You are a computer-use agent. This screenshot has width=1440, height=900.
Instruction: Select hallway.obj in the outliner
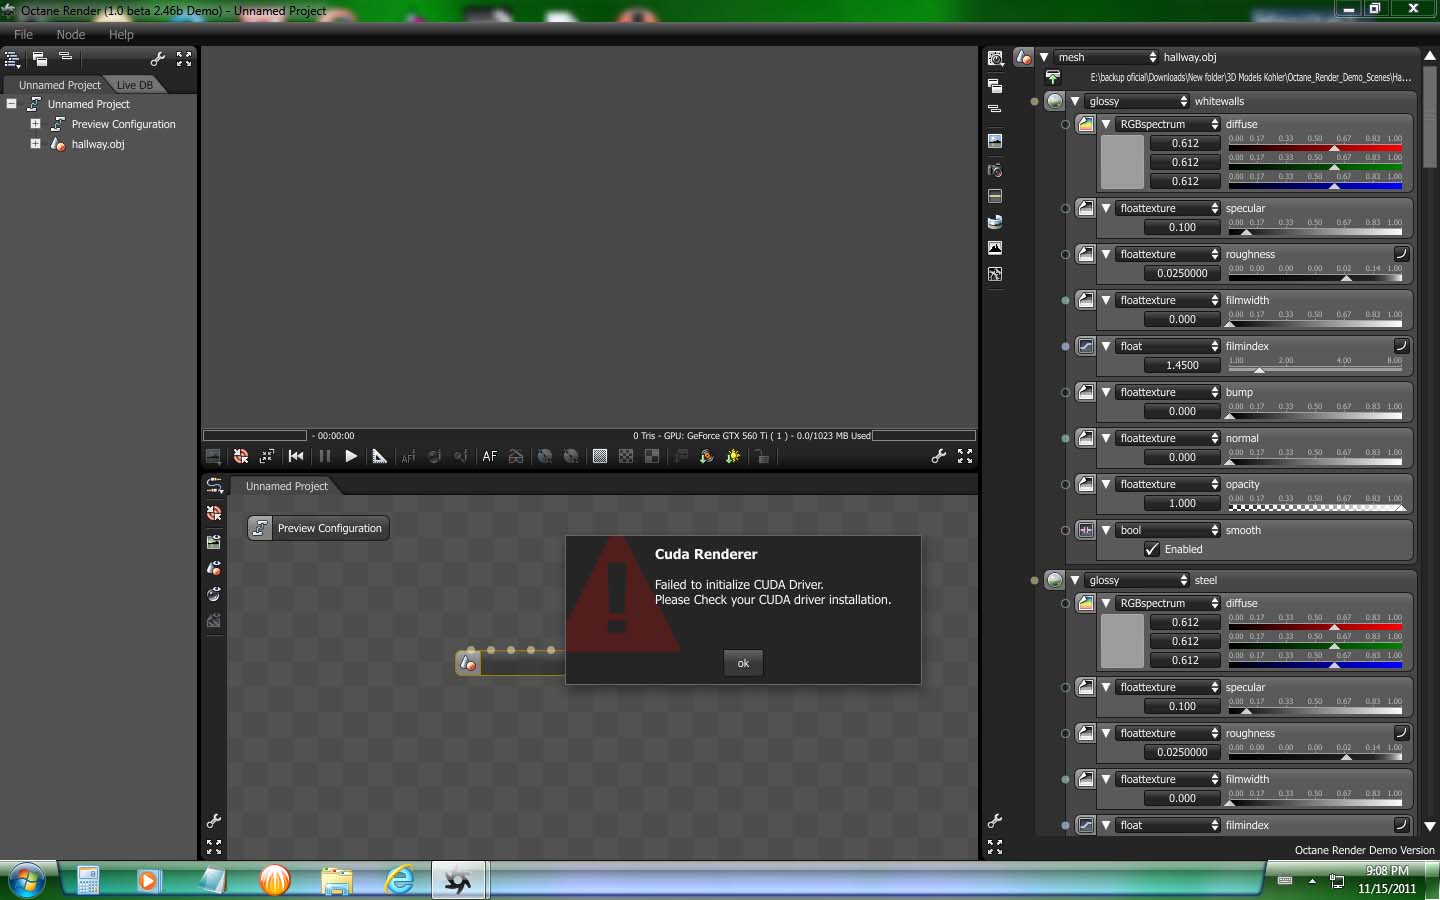(x=98, y=144)
